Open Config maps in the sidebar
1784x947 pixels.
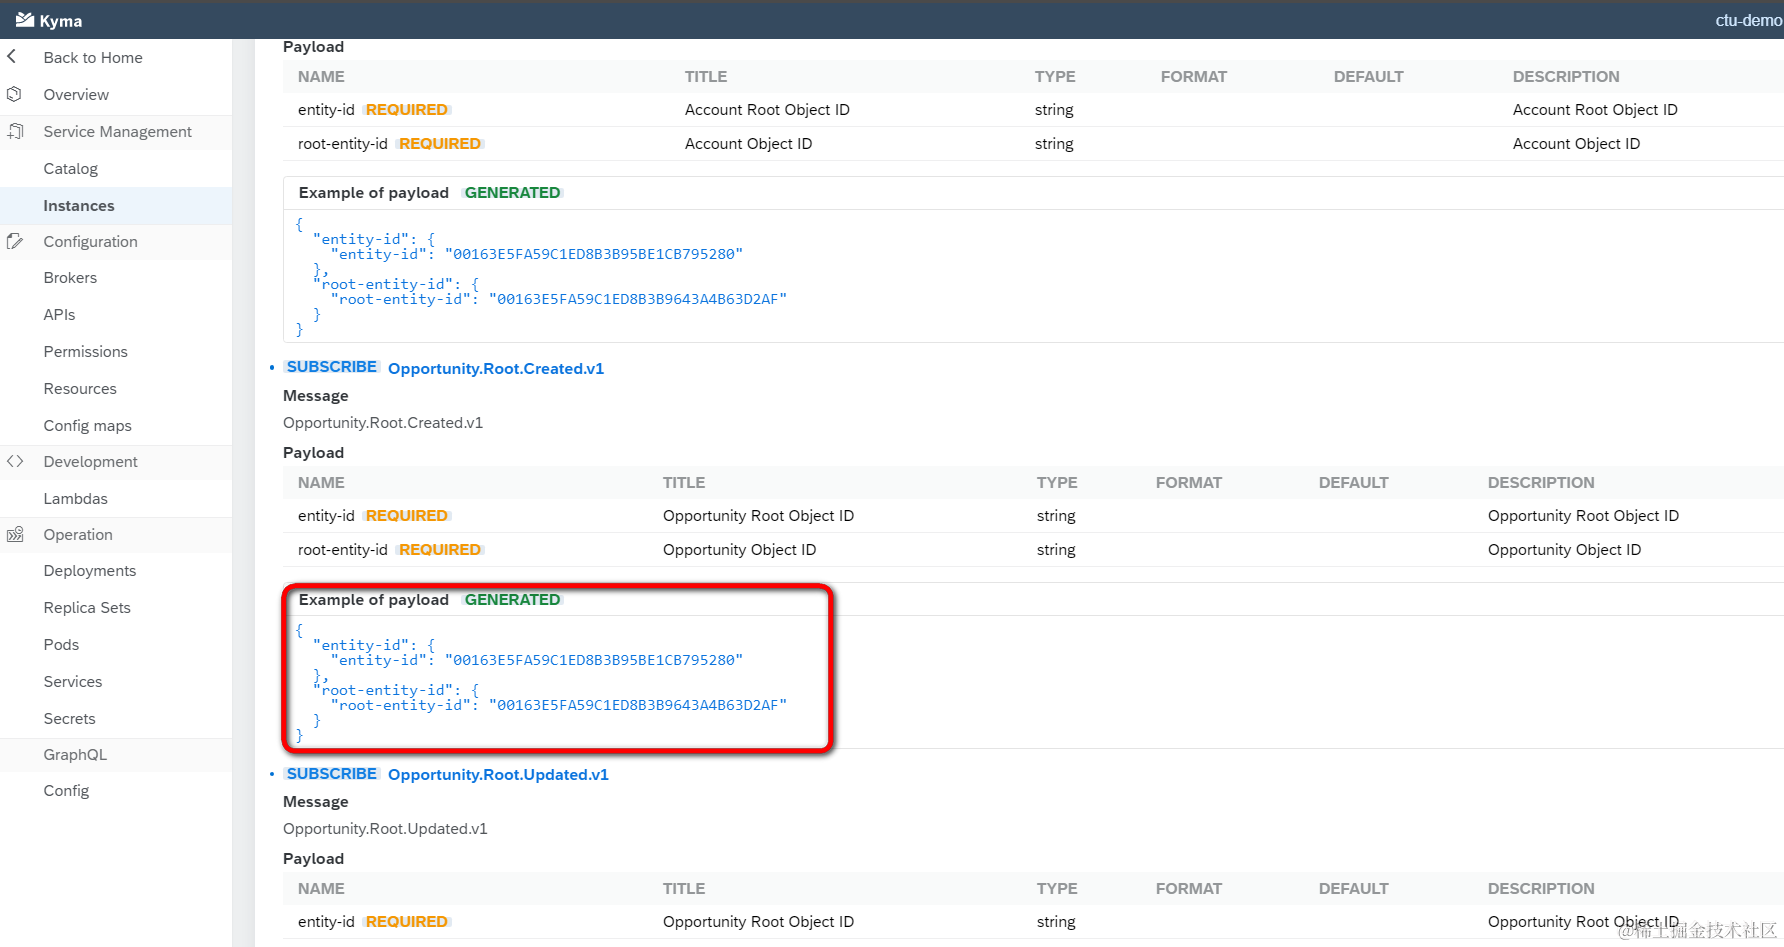(x=88, y=426)
